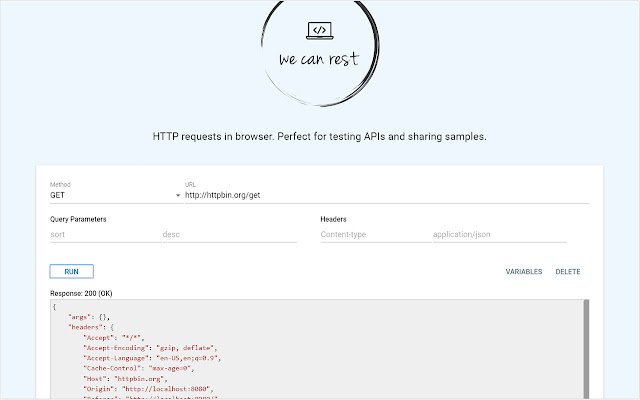Click the "Accept" line in response
This screenshot has width=640, height=400.
coord(113,338)
